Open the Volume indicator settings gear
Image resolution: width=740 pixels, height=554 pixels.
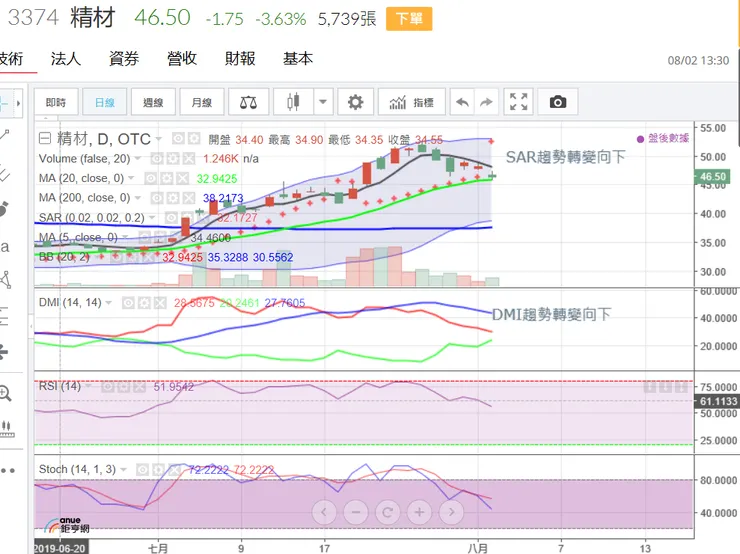[x=173, y=159]
